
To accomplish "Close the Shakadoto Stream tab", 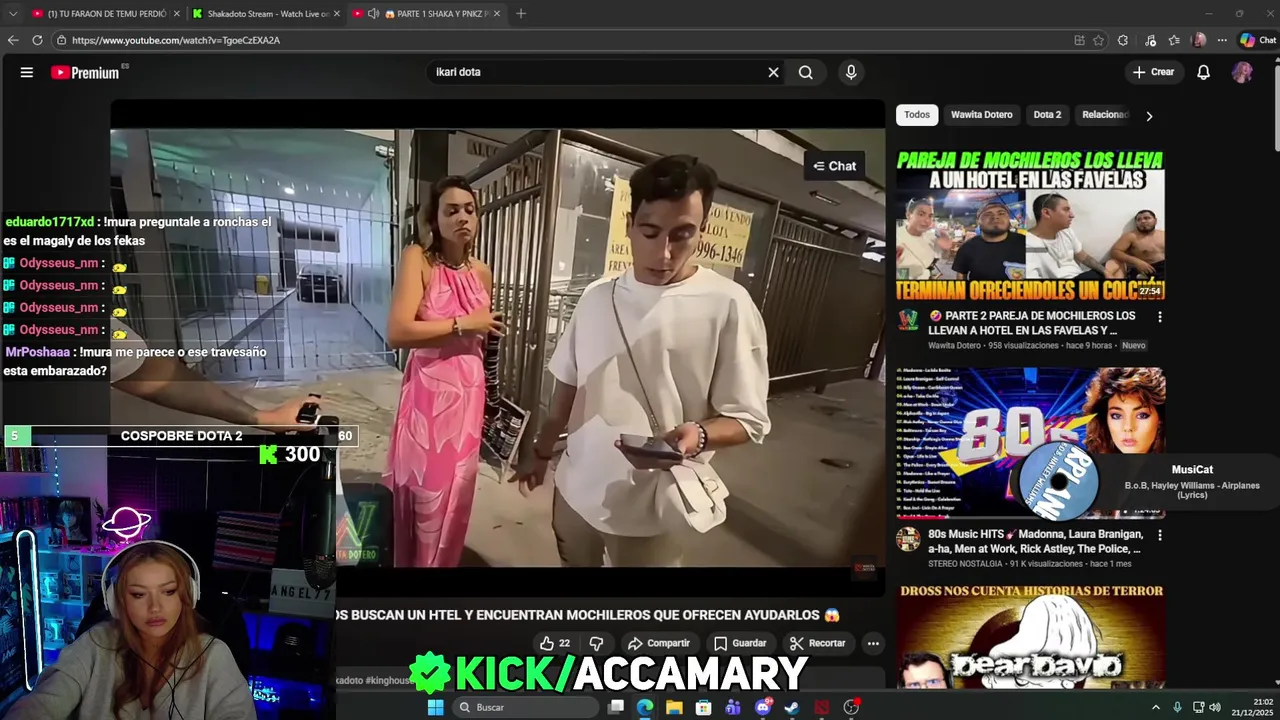I will 336,14.
